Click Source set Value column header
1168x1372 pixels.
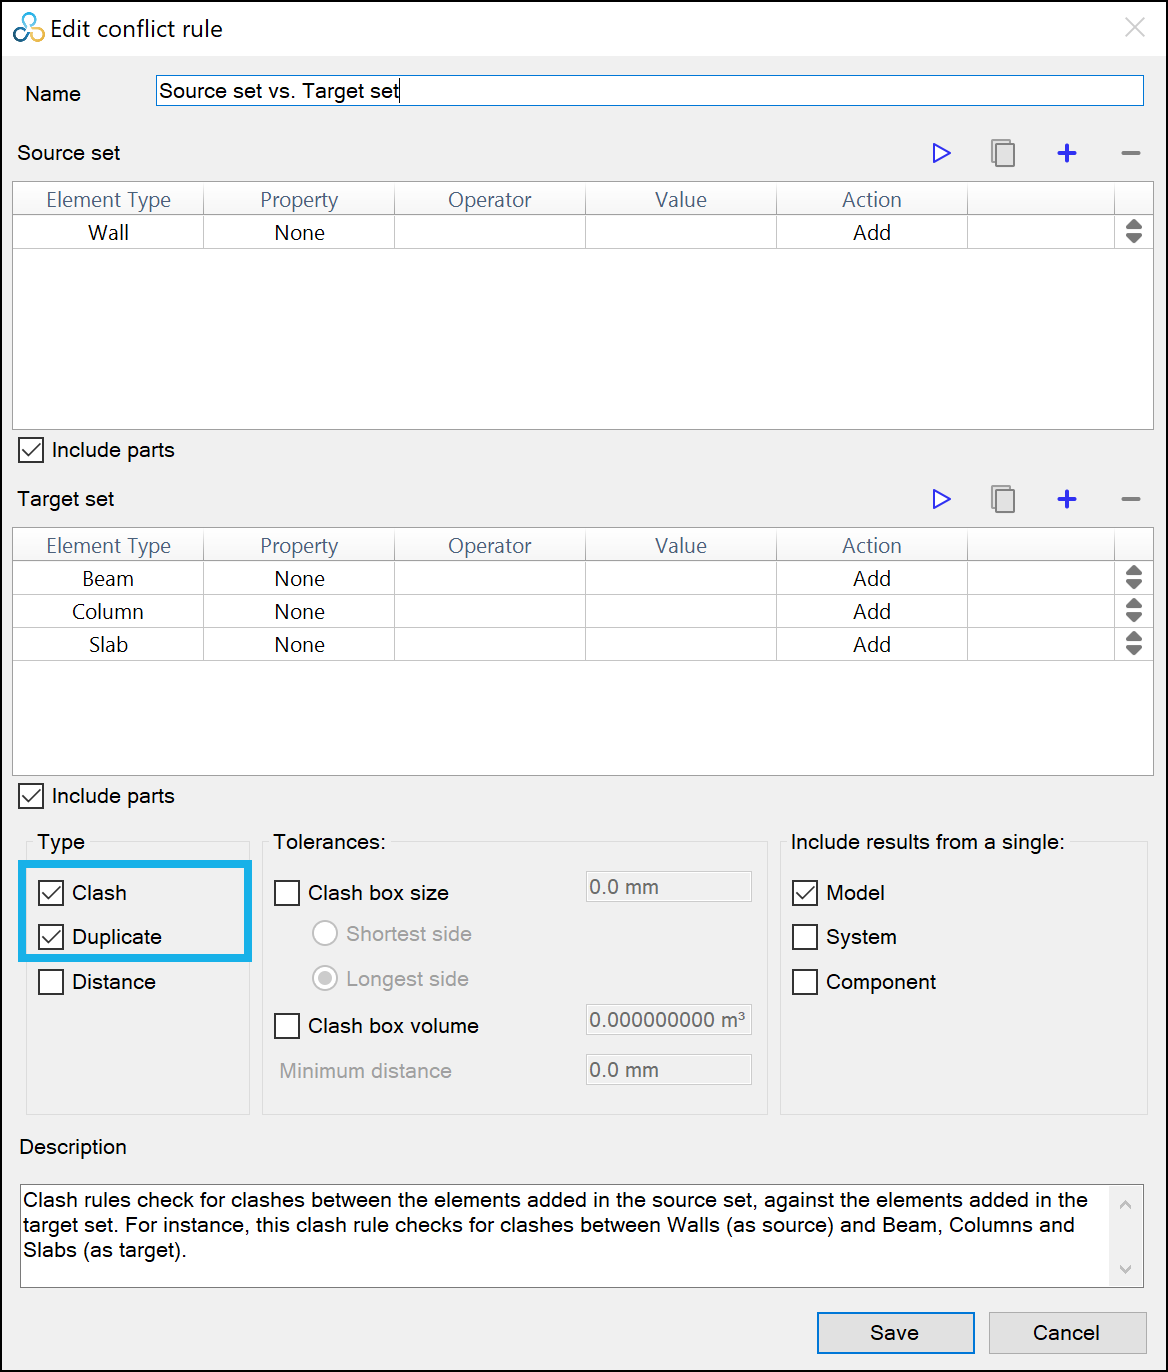coord(681,199)
